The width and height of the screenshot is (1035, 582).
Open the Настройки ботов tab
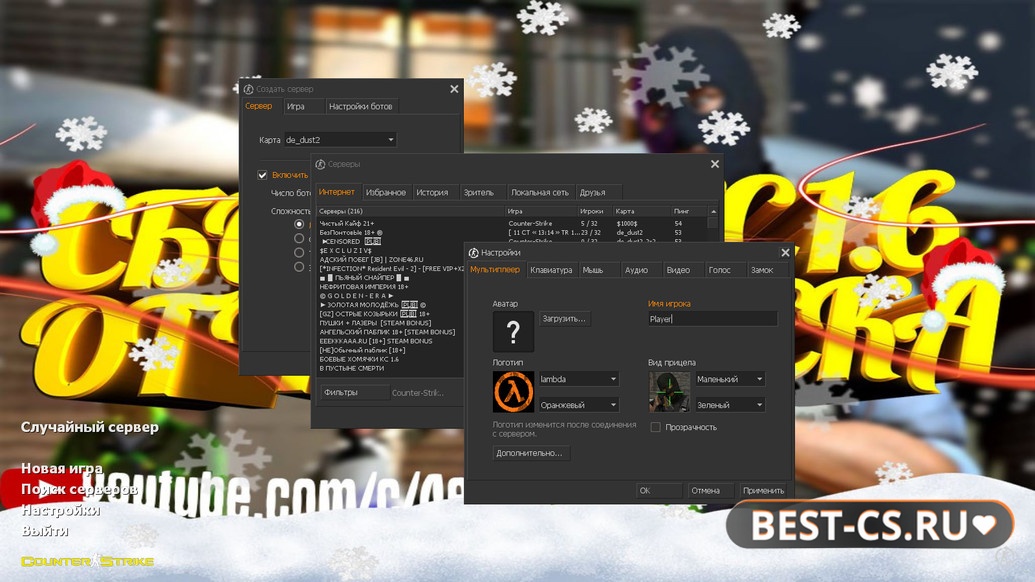click(360, 106)
